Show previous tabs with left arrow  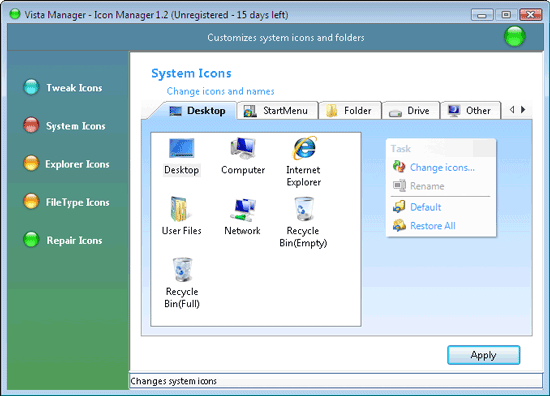[x=512, y=110]
